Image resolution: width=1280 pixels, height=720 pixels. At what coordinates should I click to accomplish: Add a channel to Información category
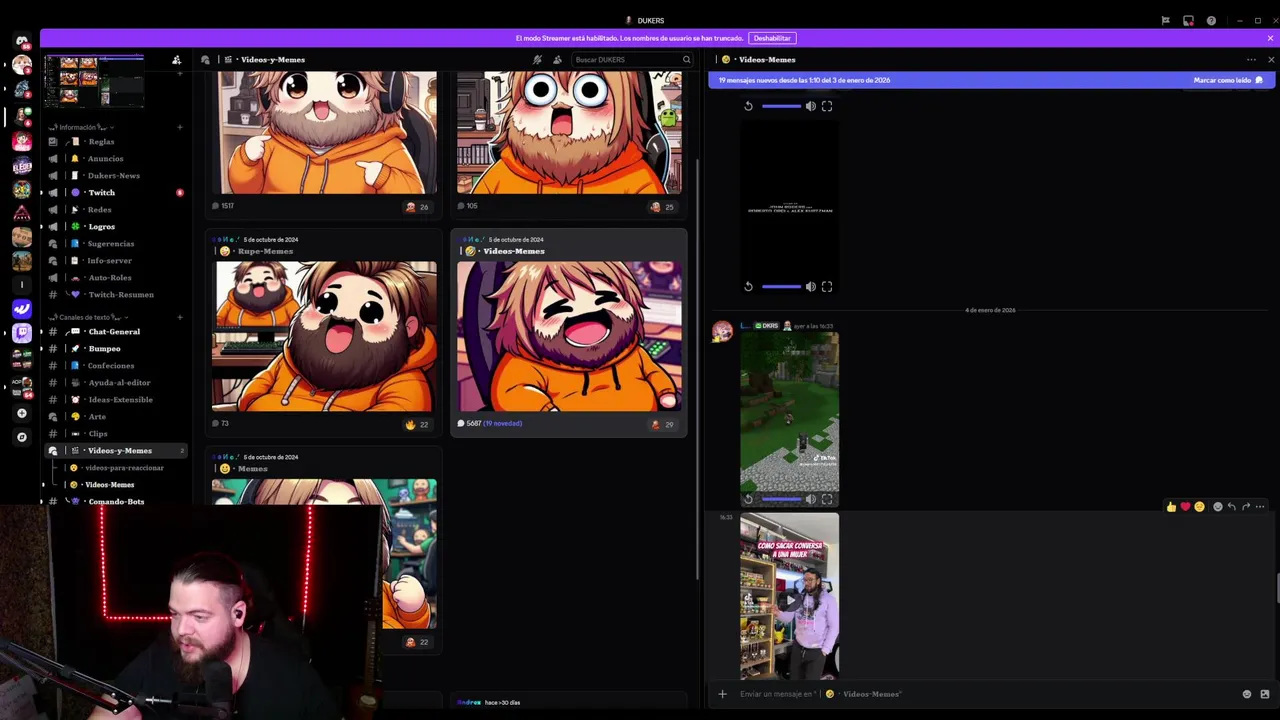coord(180,127)
